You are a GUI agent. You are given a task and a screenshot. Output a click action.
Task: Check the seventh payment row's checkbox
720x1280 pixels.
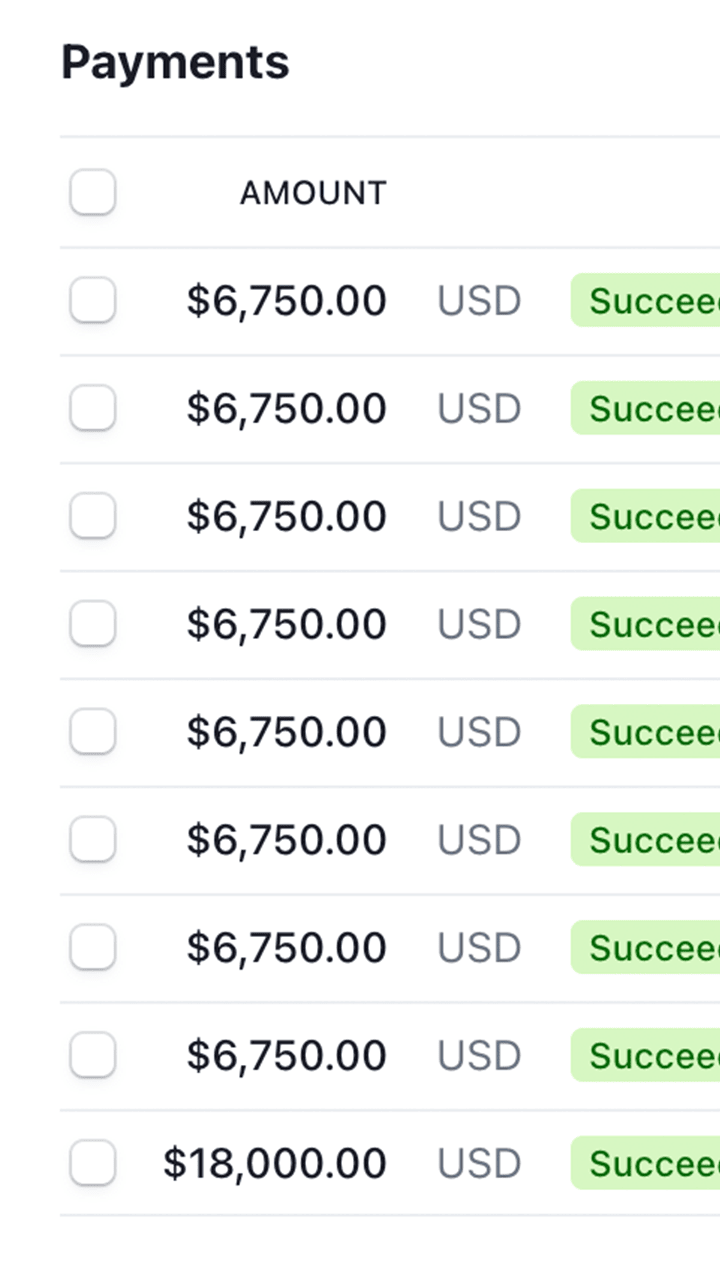pos(93,948)
